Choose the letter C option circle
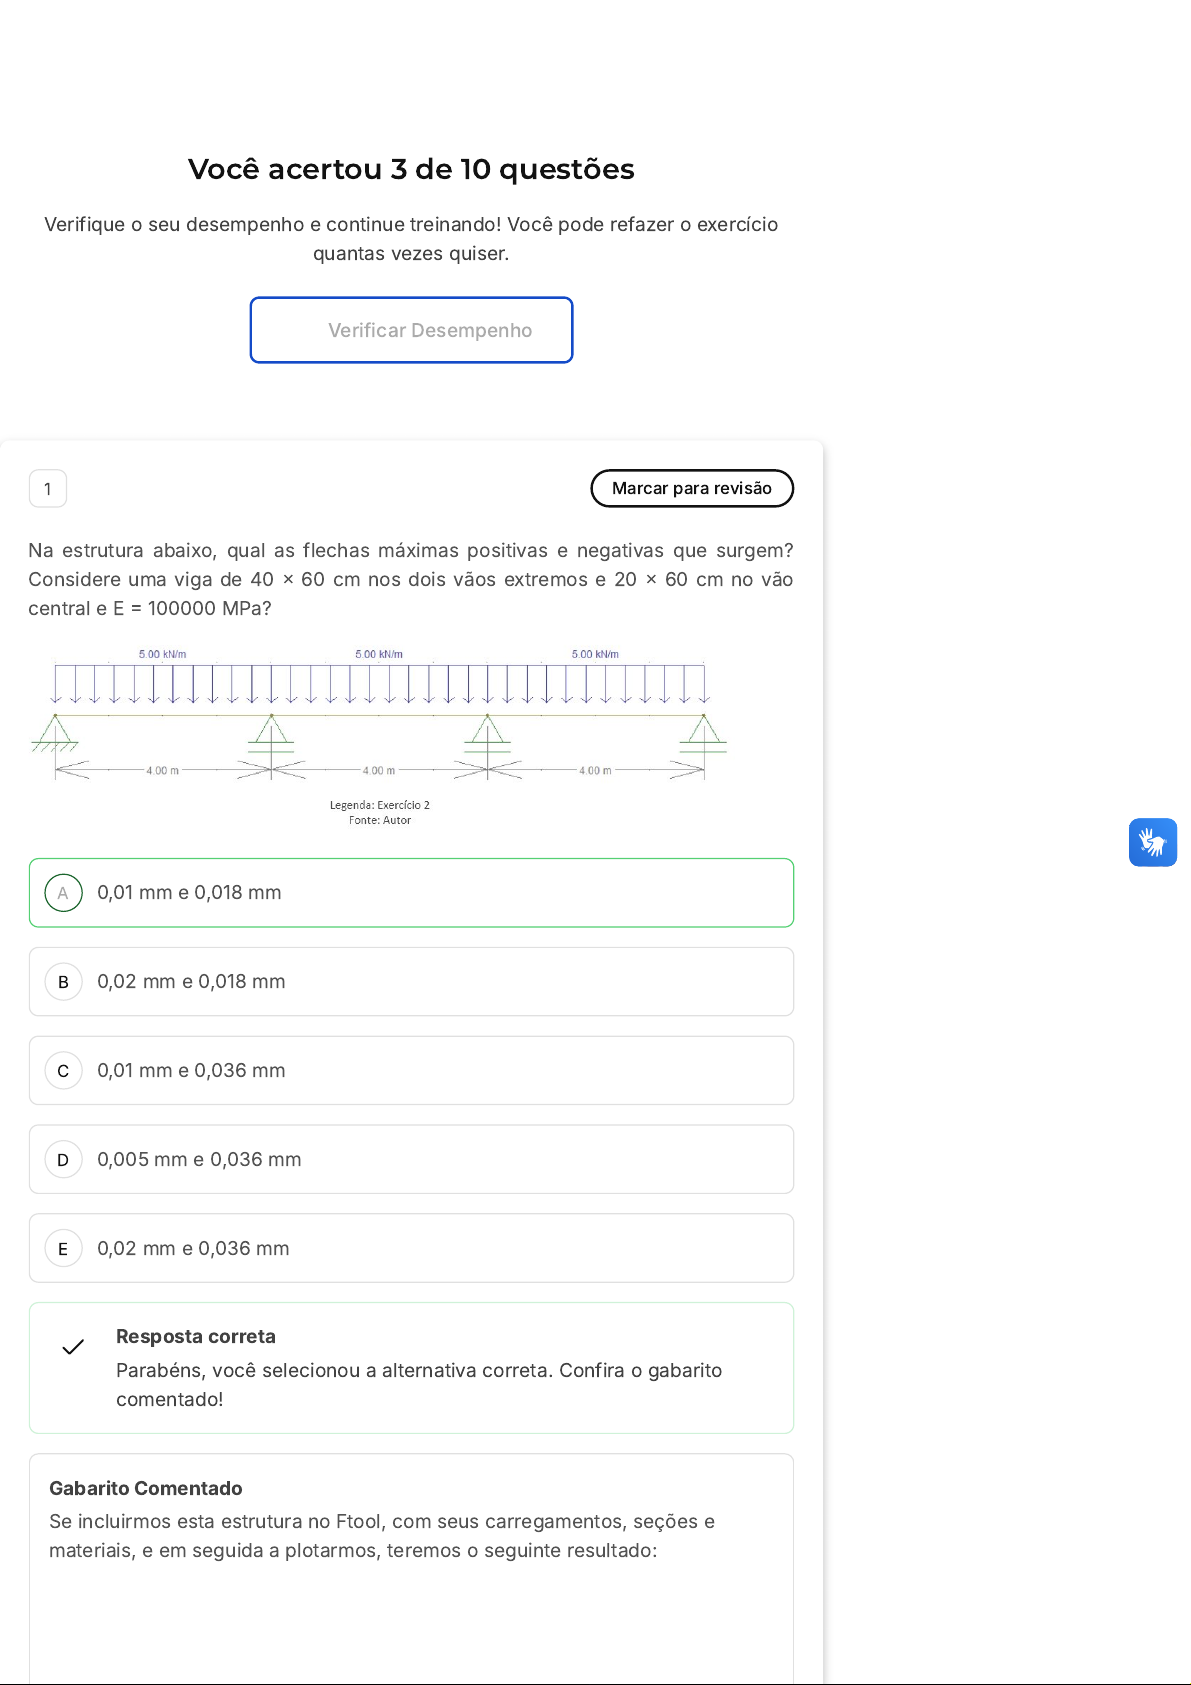Image resolution: width=1191 pixels, height=1685 pixels. click(x=63, y=1071)
